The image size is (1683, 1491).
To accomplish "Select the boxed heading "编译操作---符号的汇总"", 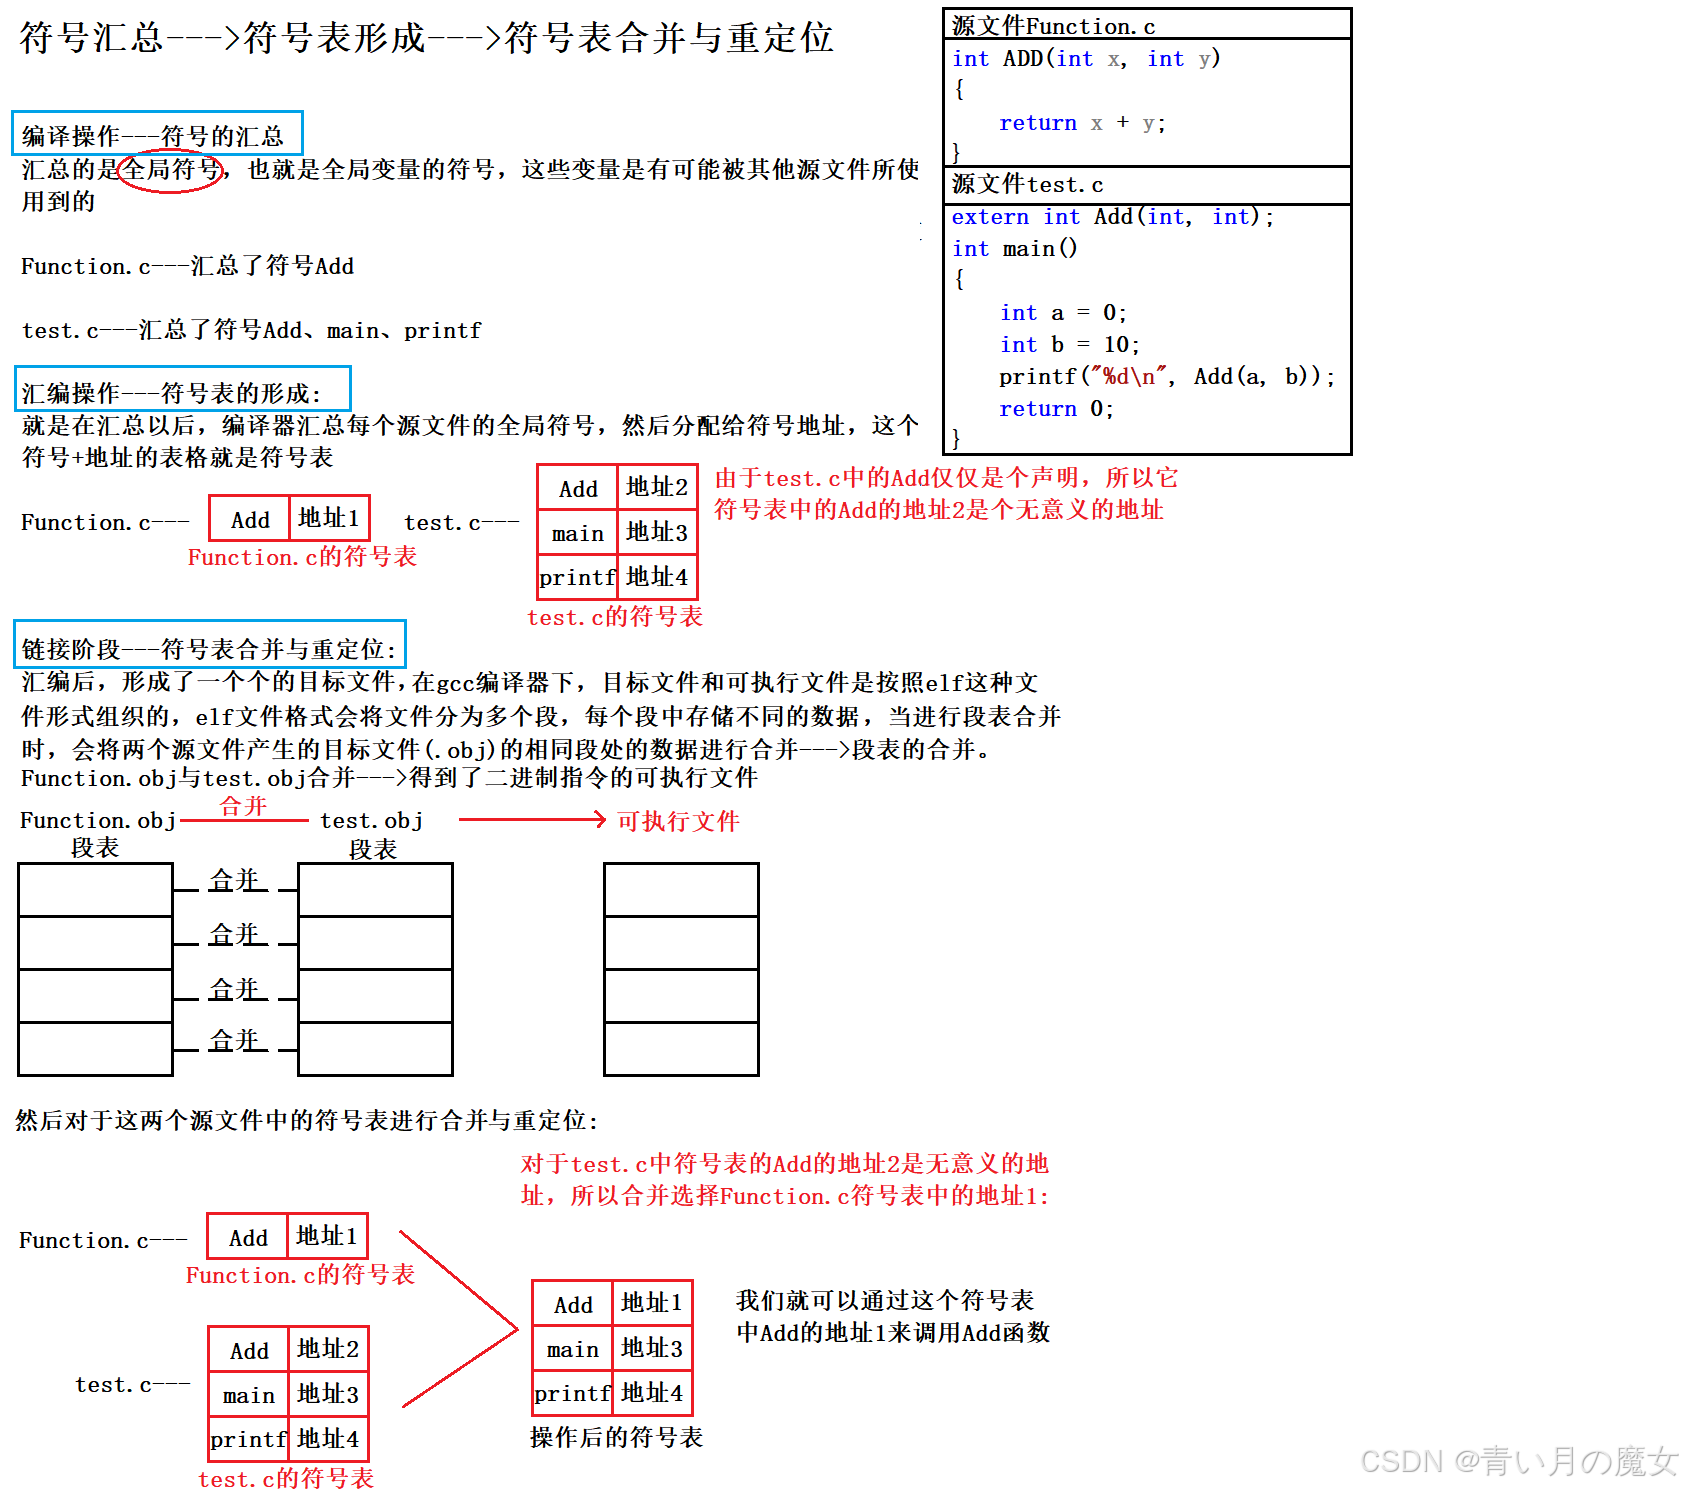I will click(x=157, y=134).
